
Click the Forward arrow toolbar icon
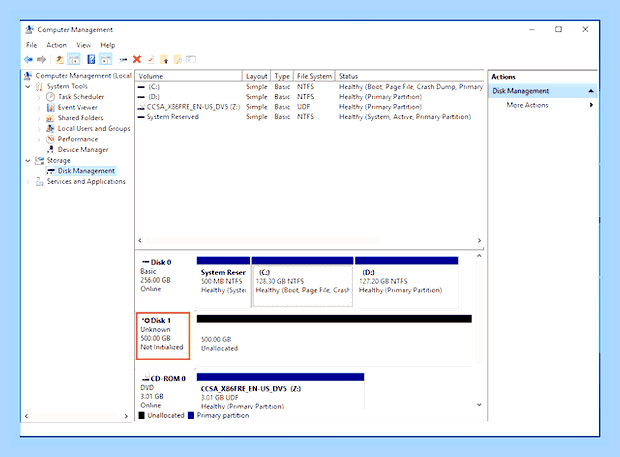(42, 60)
